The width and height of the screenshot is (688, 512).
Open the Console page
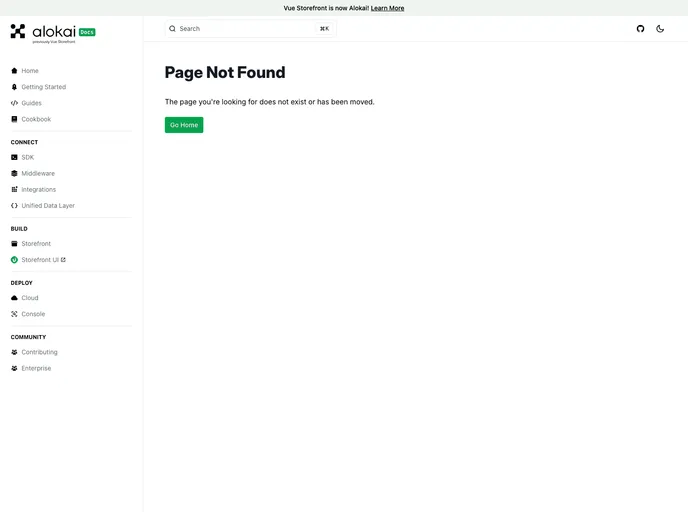coord(33,314)
